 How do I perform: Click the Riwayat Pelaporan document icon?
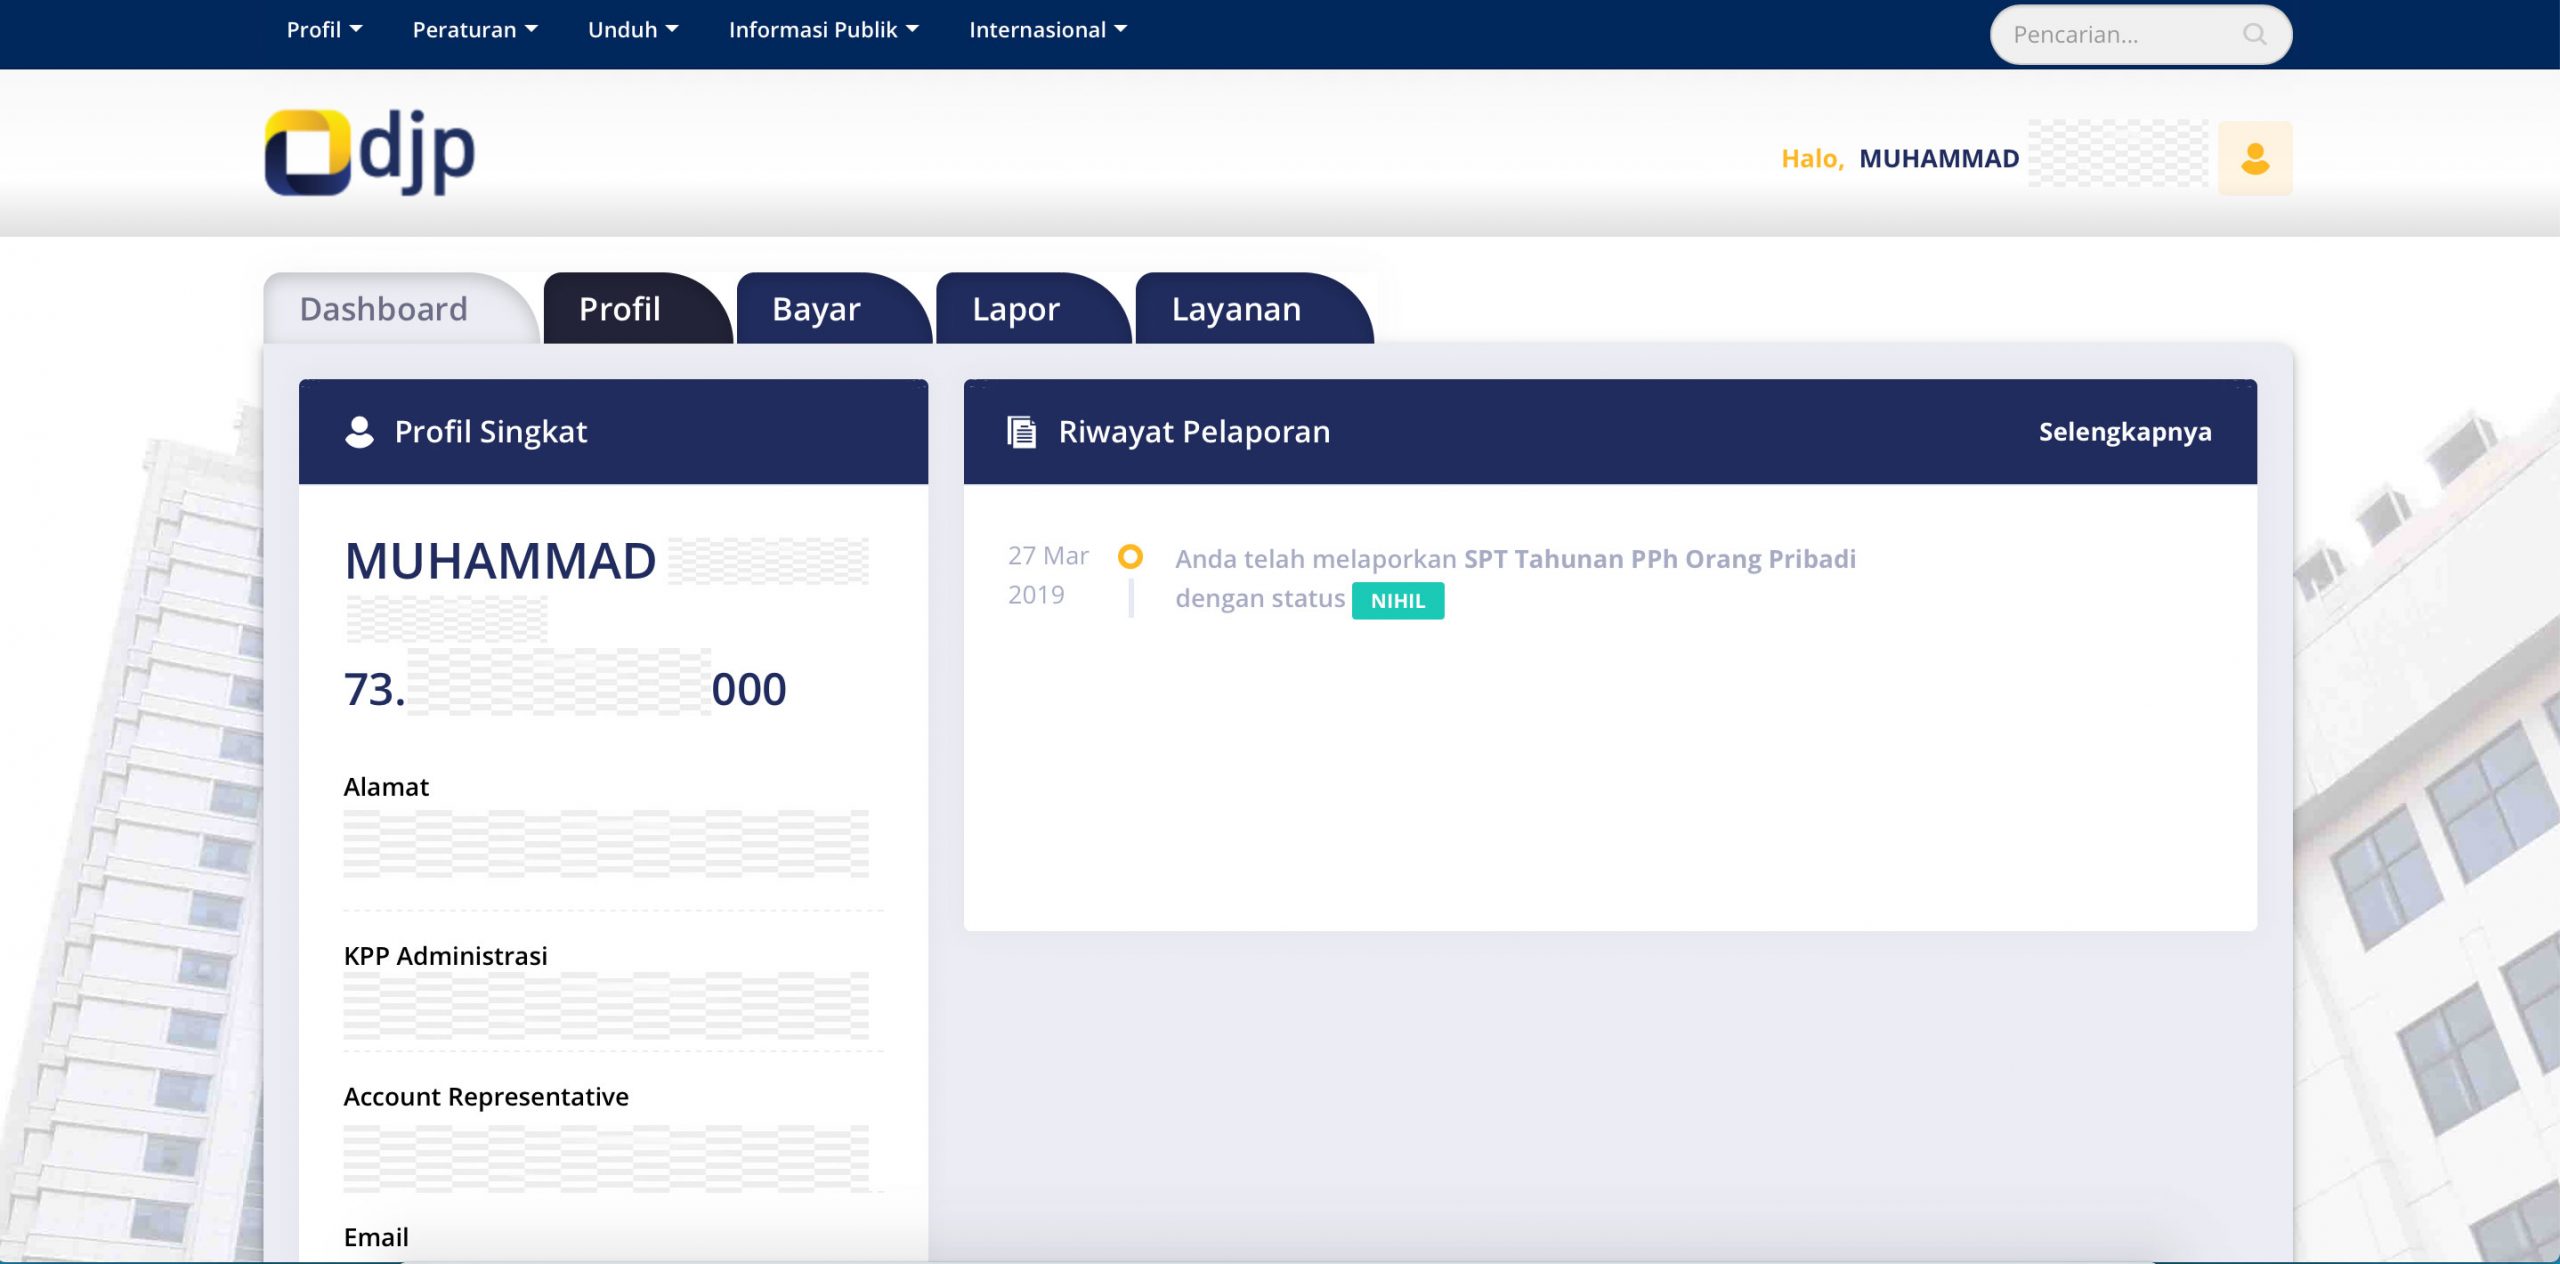(1021, 432)
